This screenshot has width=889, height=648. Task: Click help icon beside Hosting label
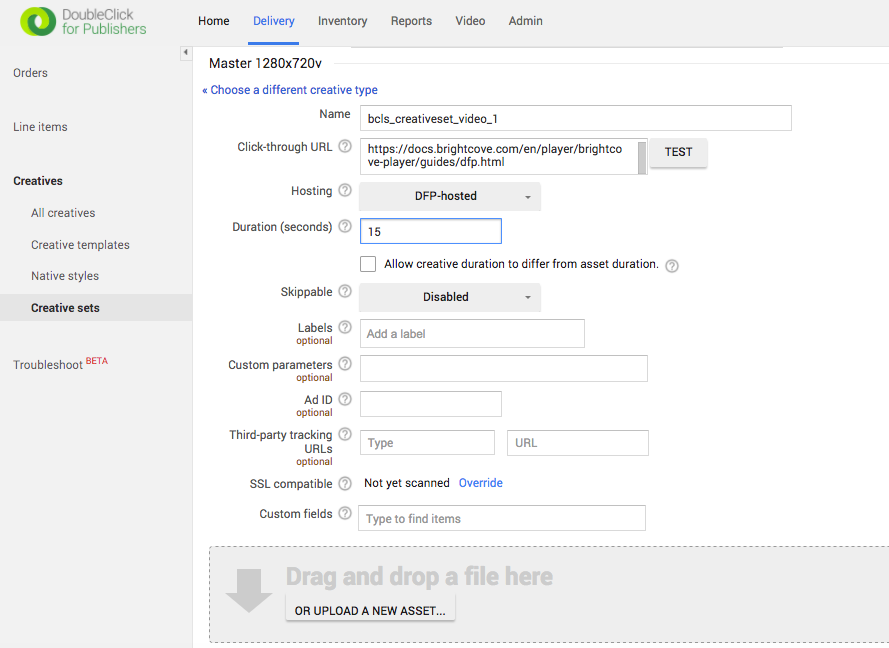[345, 191]
